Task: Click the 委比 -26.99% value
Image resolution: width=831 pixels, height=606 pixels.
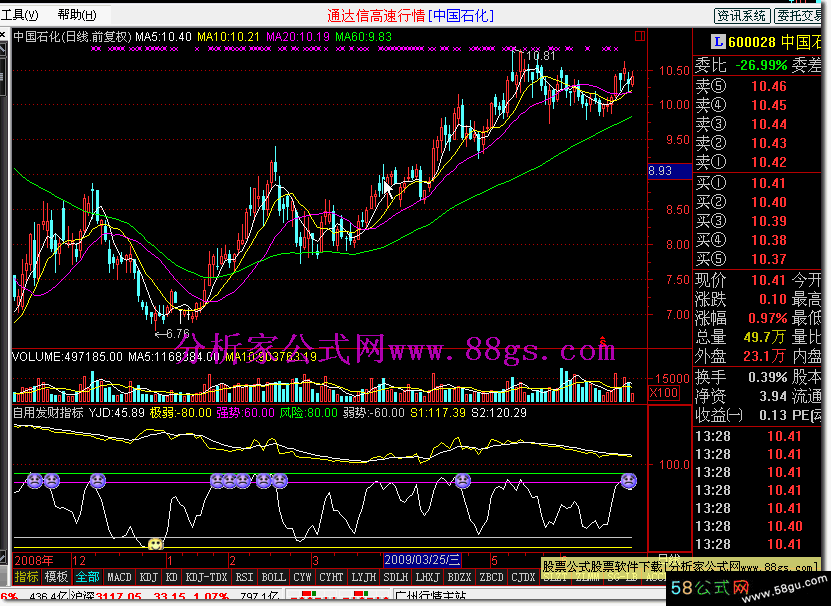Action: tap(761, 66)
